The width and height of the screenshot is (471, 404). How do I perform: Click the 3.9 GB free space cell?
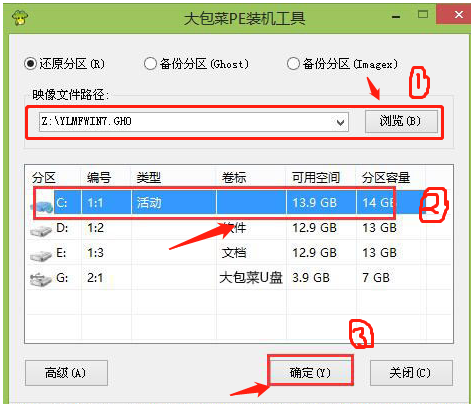coord(311,278)
